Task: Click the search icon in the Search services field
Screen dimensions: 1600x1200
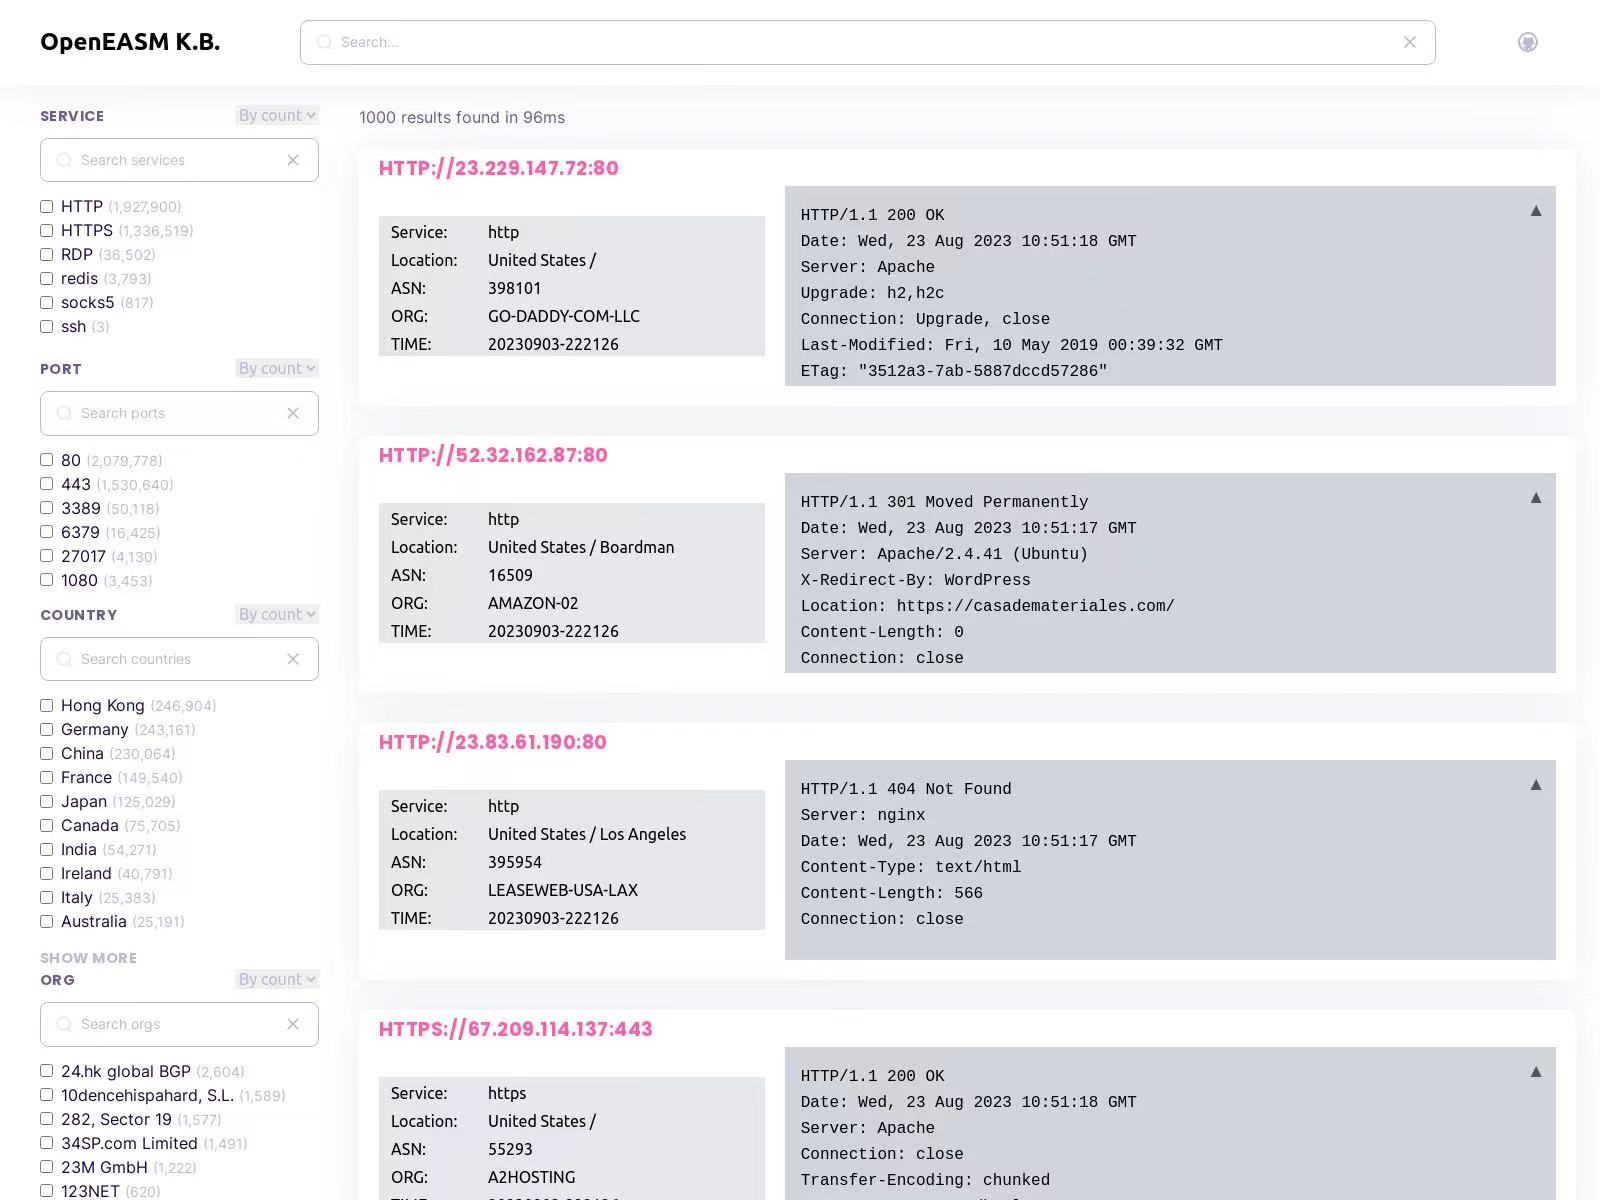Action: tap(64, 160)
